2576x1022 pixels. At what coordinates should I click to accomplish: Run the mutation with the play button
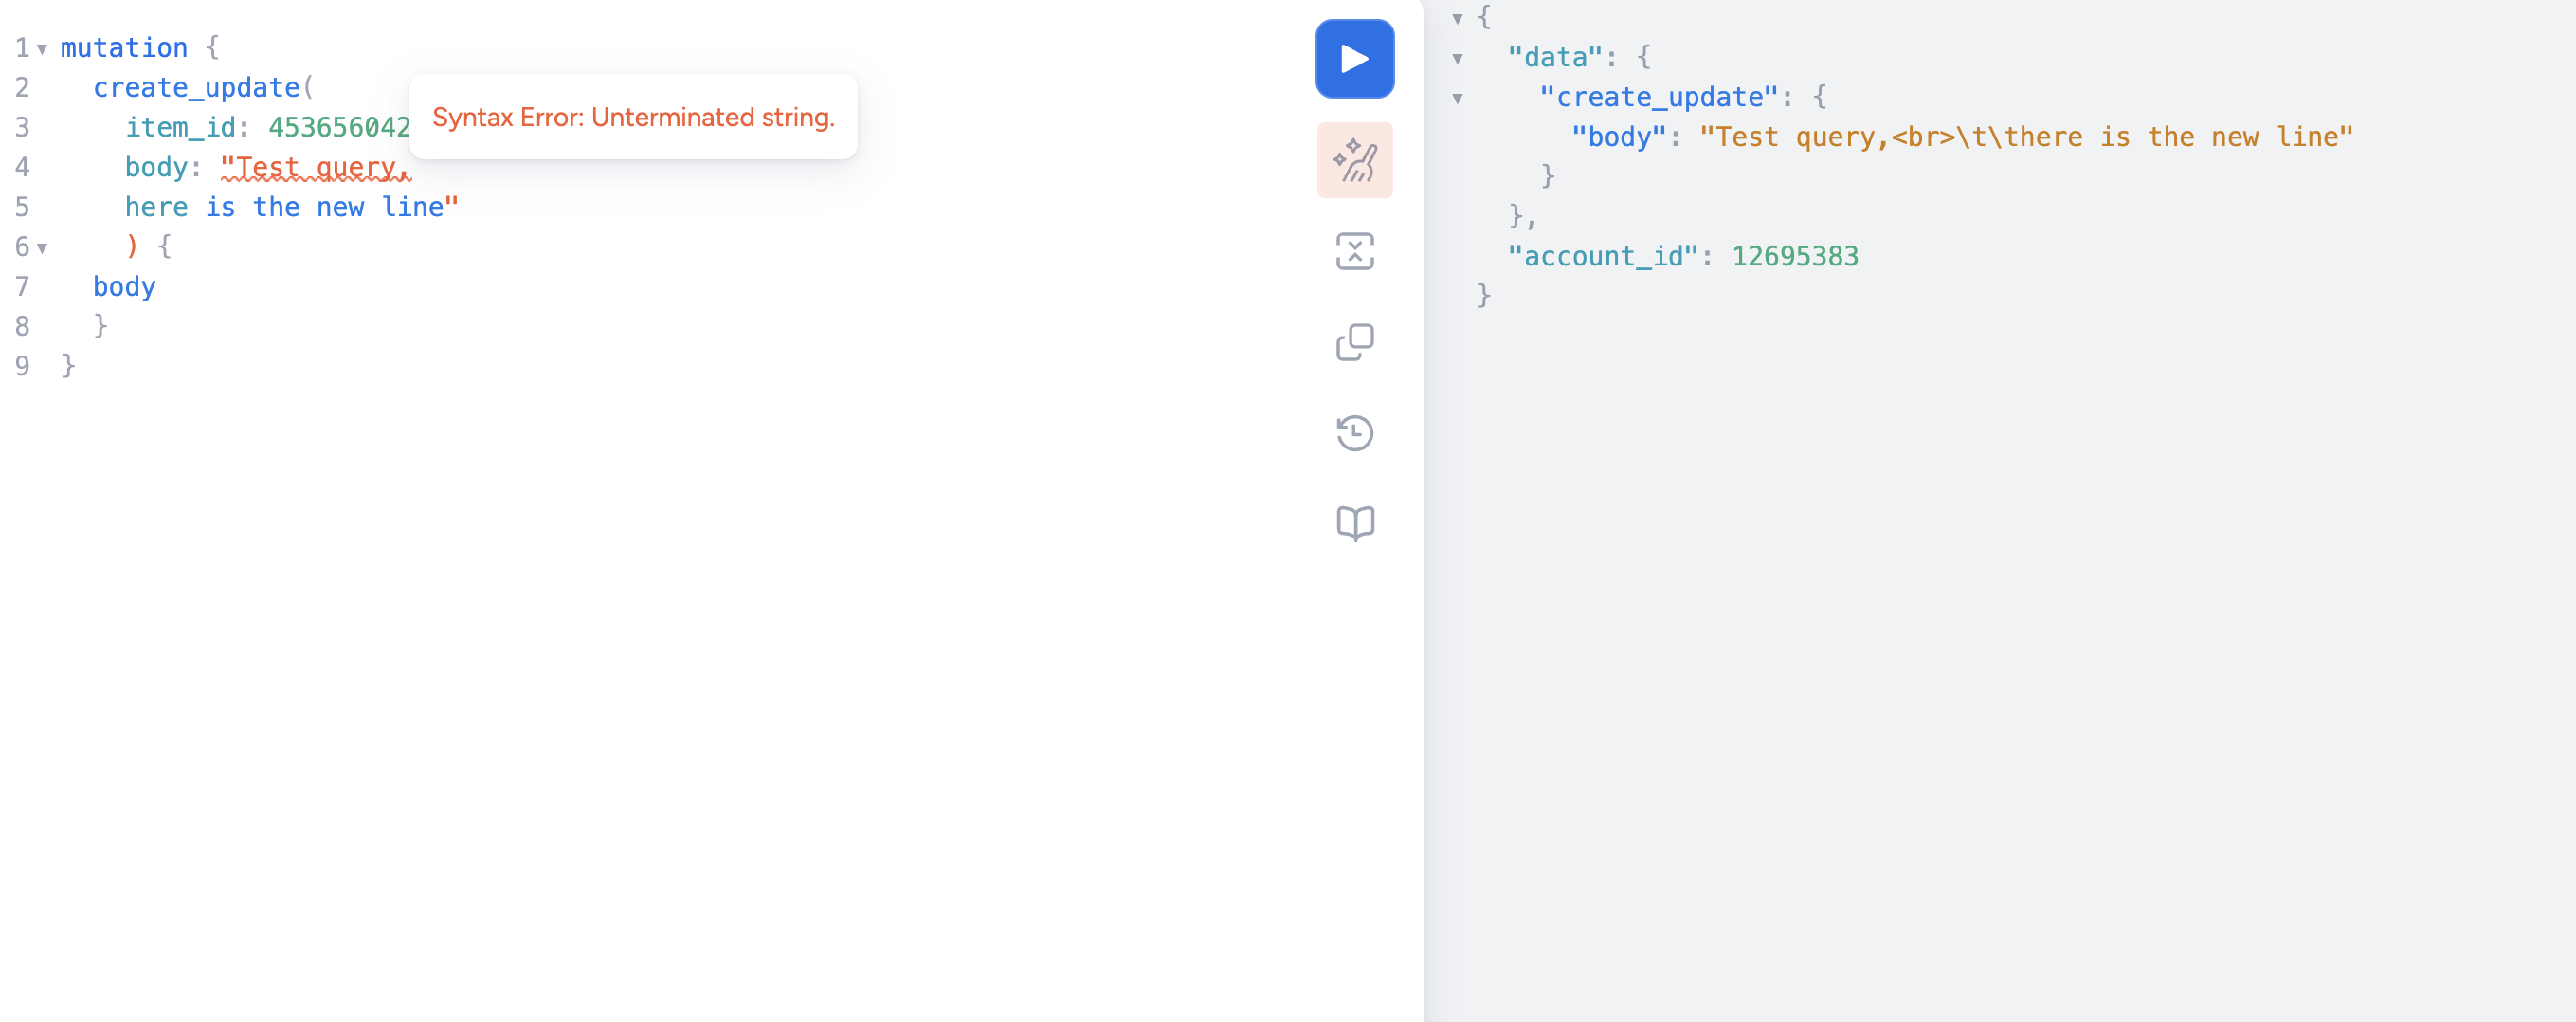click(x=1354, y=59)
